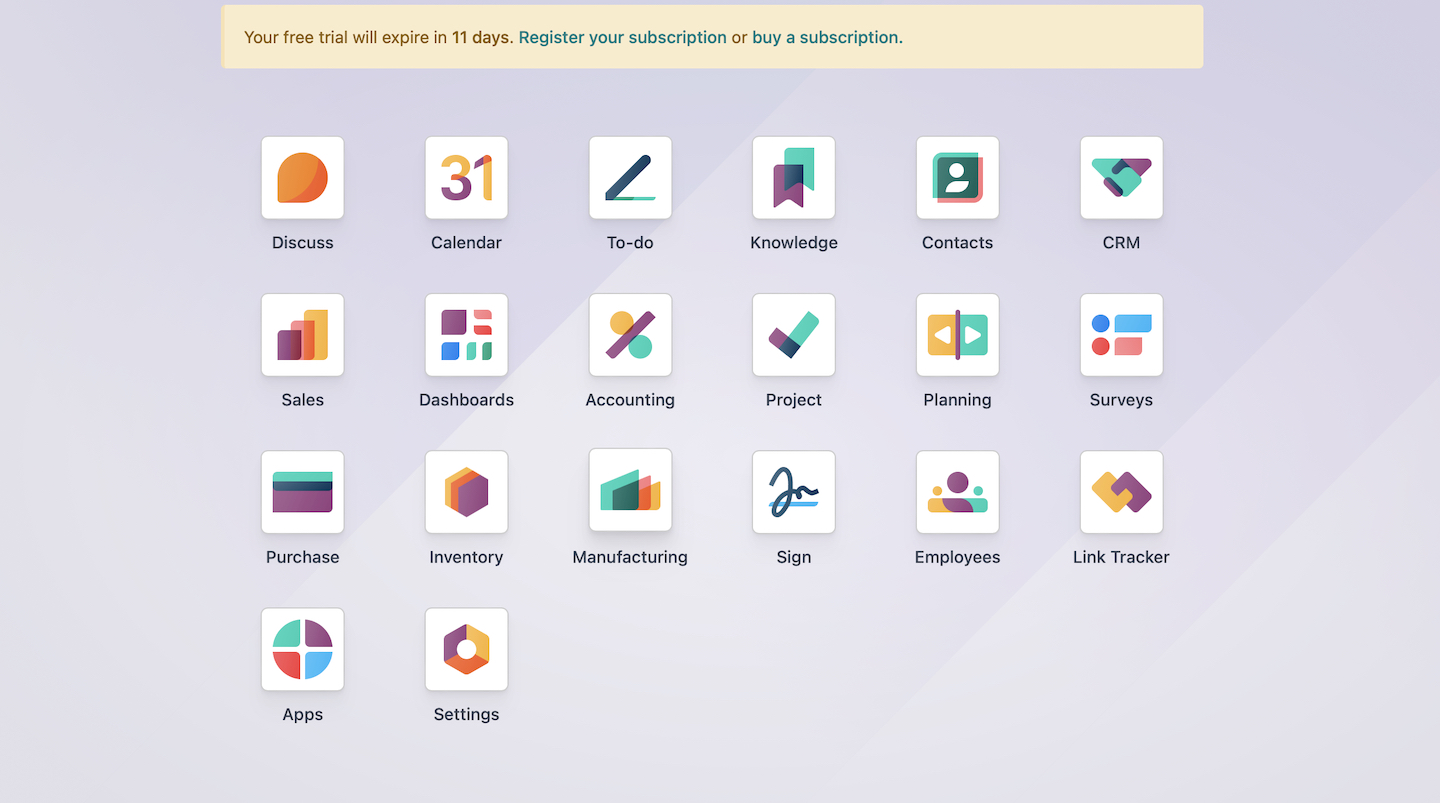Launch the Purchase app

coord(302,492)
